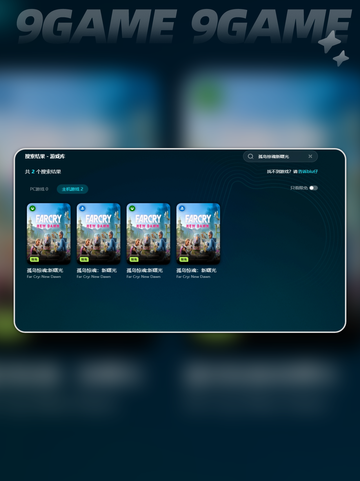Screen dimensions: 360x481
Task: Clear the search text with the X
Action: [x=310, y=156]
